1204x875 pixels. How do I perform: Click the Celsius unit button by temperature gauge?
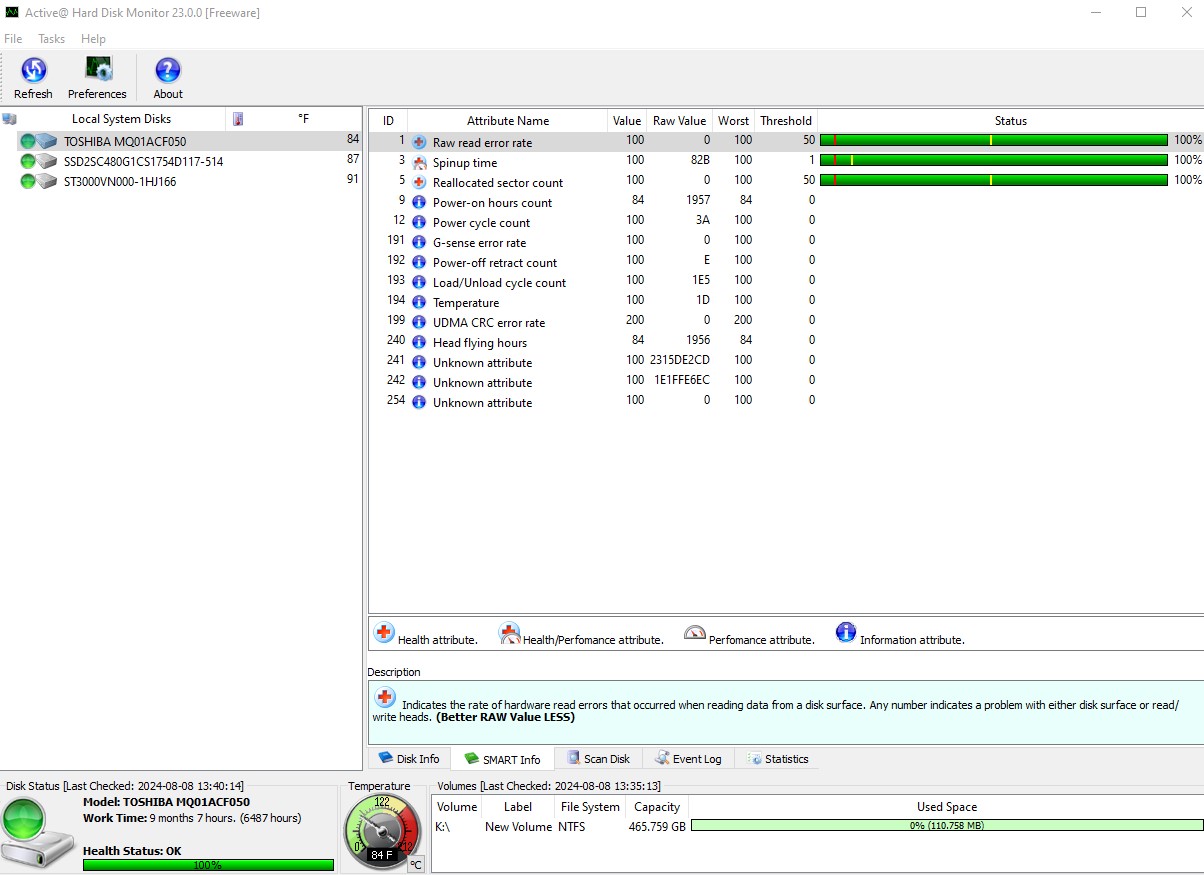pyautogui.click(x=416, y=864)
